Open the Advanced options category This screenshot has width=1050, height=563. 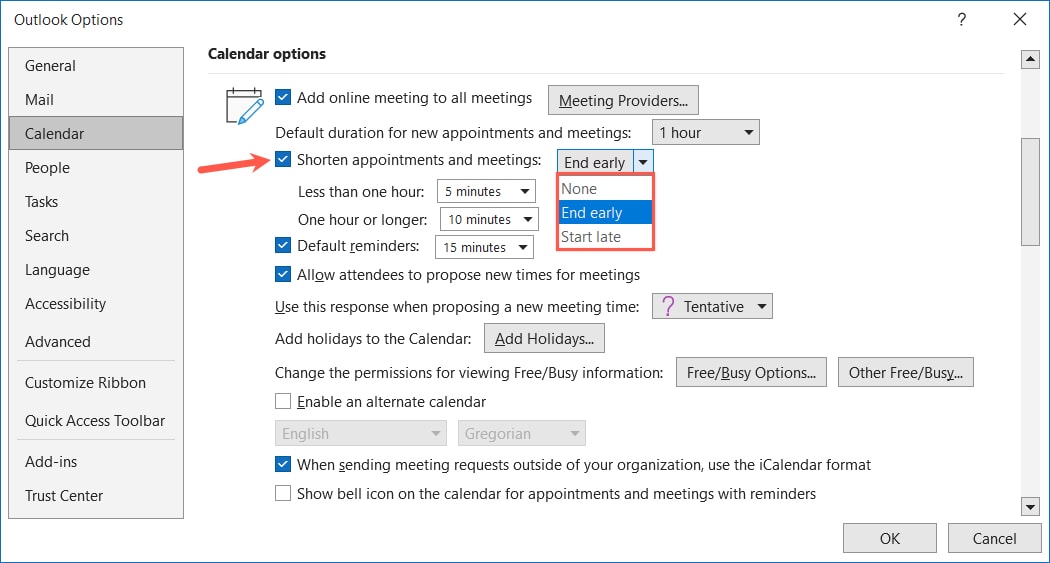coord(96,341)
